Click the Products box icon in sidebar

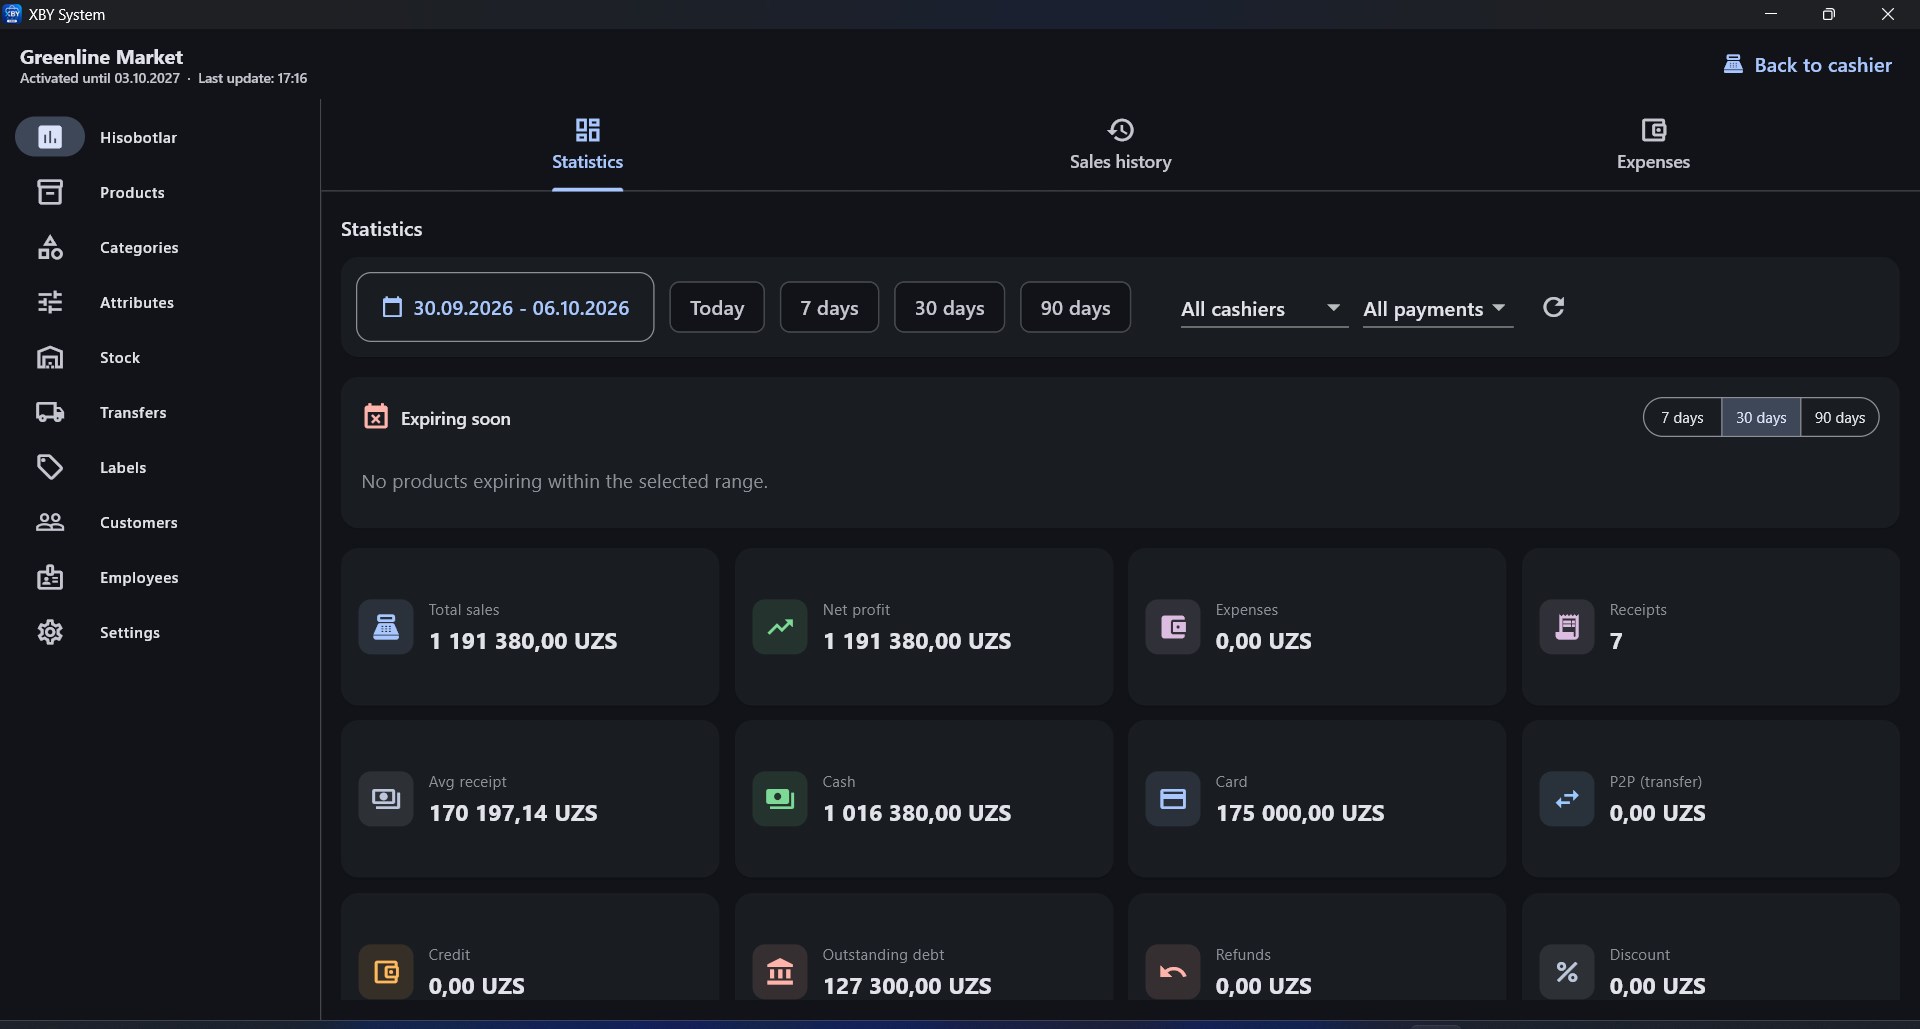(50, 192)
